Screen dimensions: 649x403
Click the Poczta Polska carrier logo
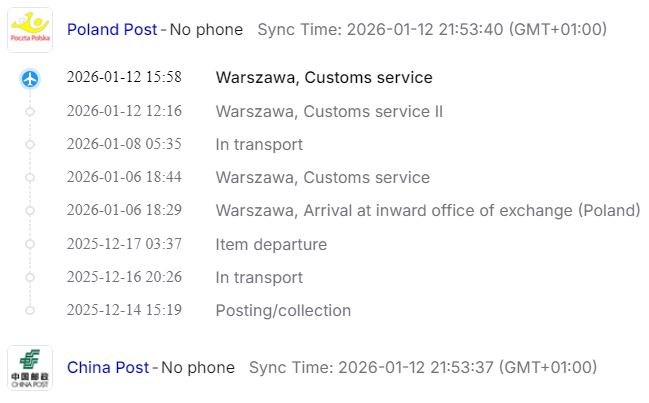click(30, 29)
